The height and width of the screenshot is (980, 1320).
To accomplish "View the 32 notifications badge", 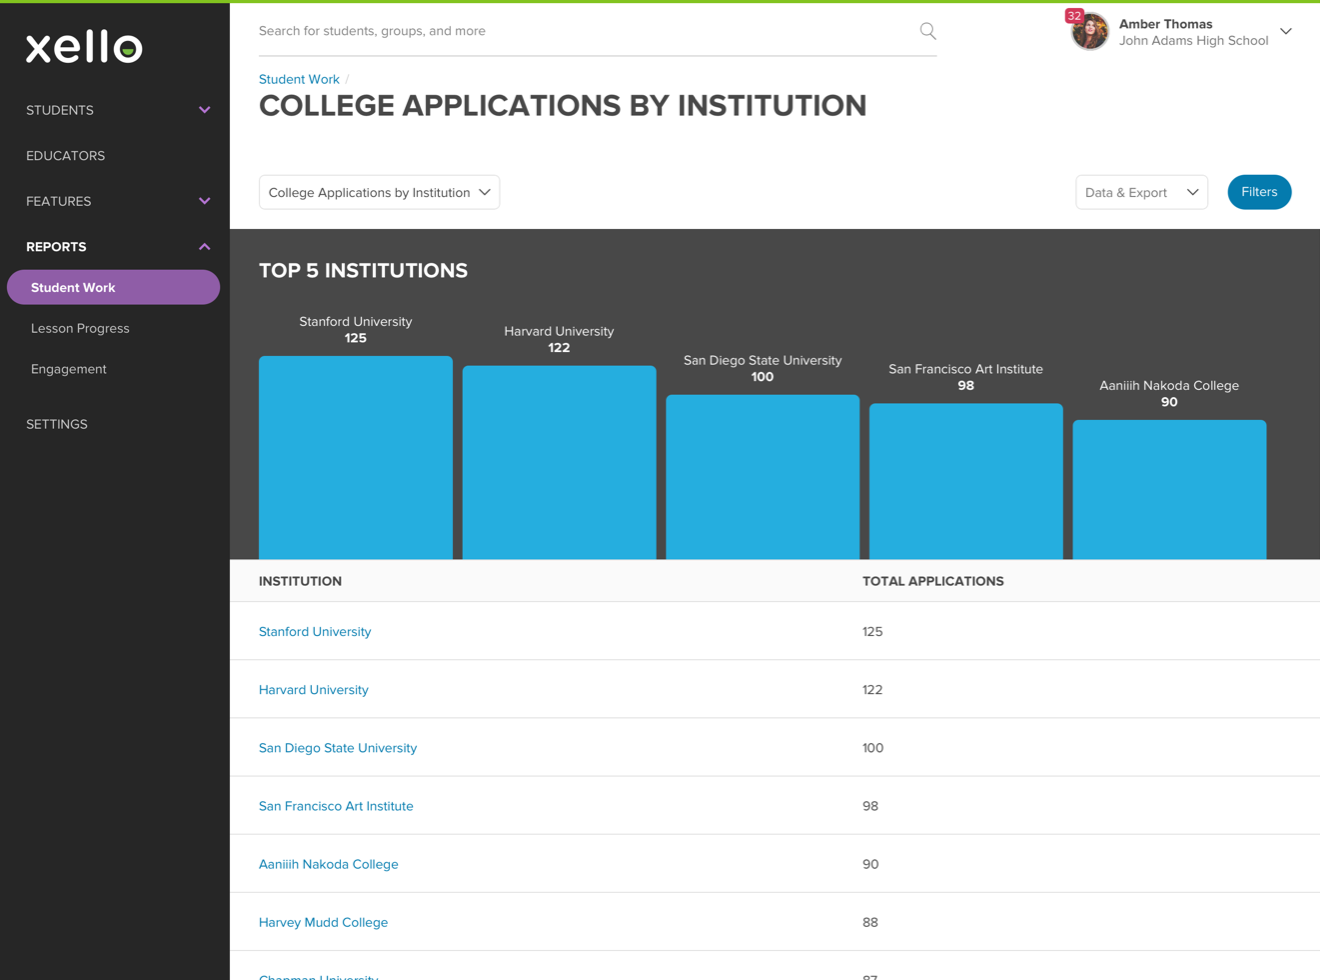I will coord(1074,16).
